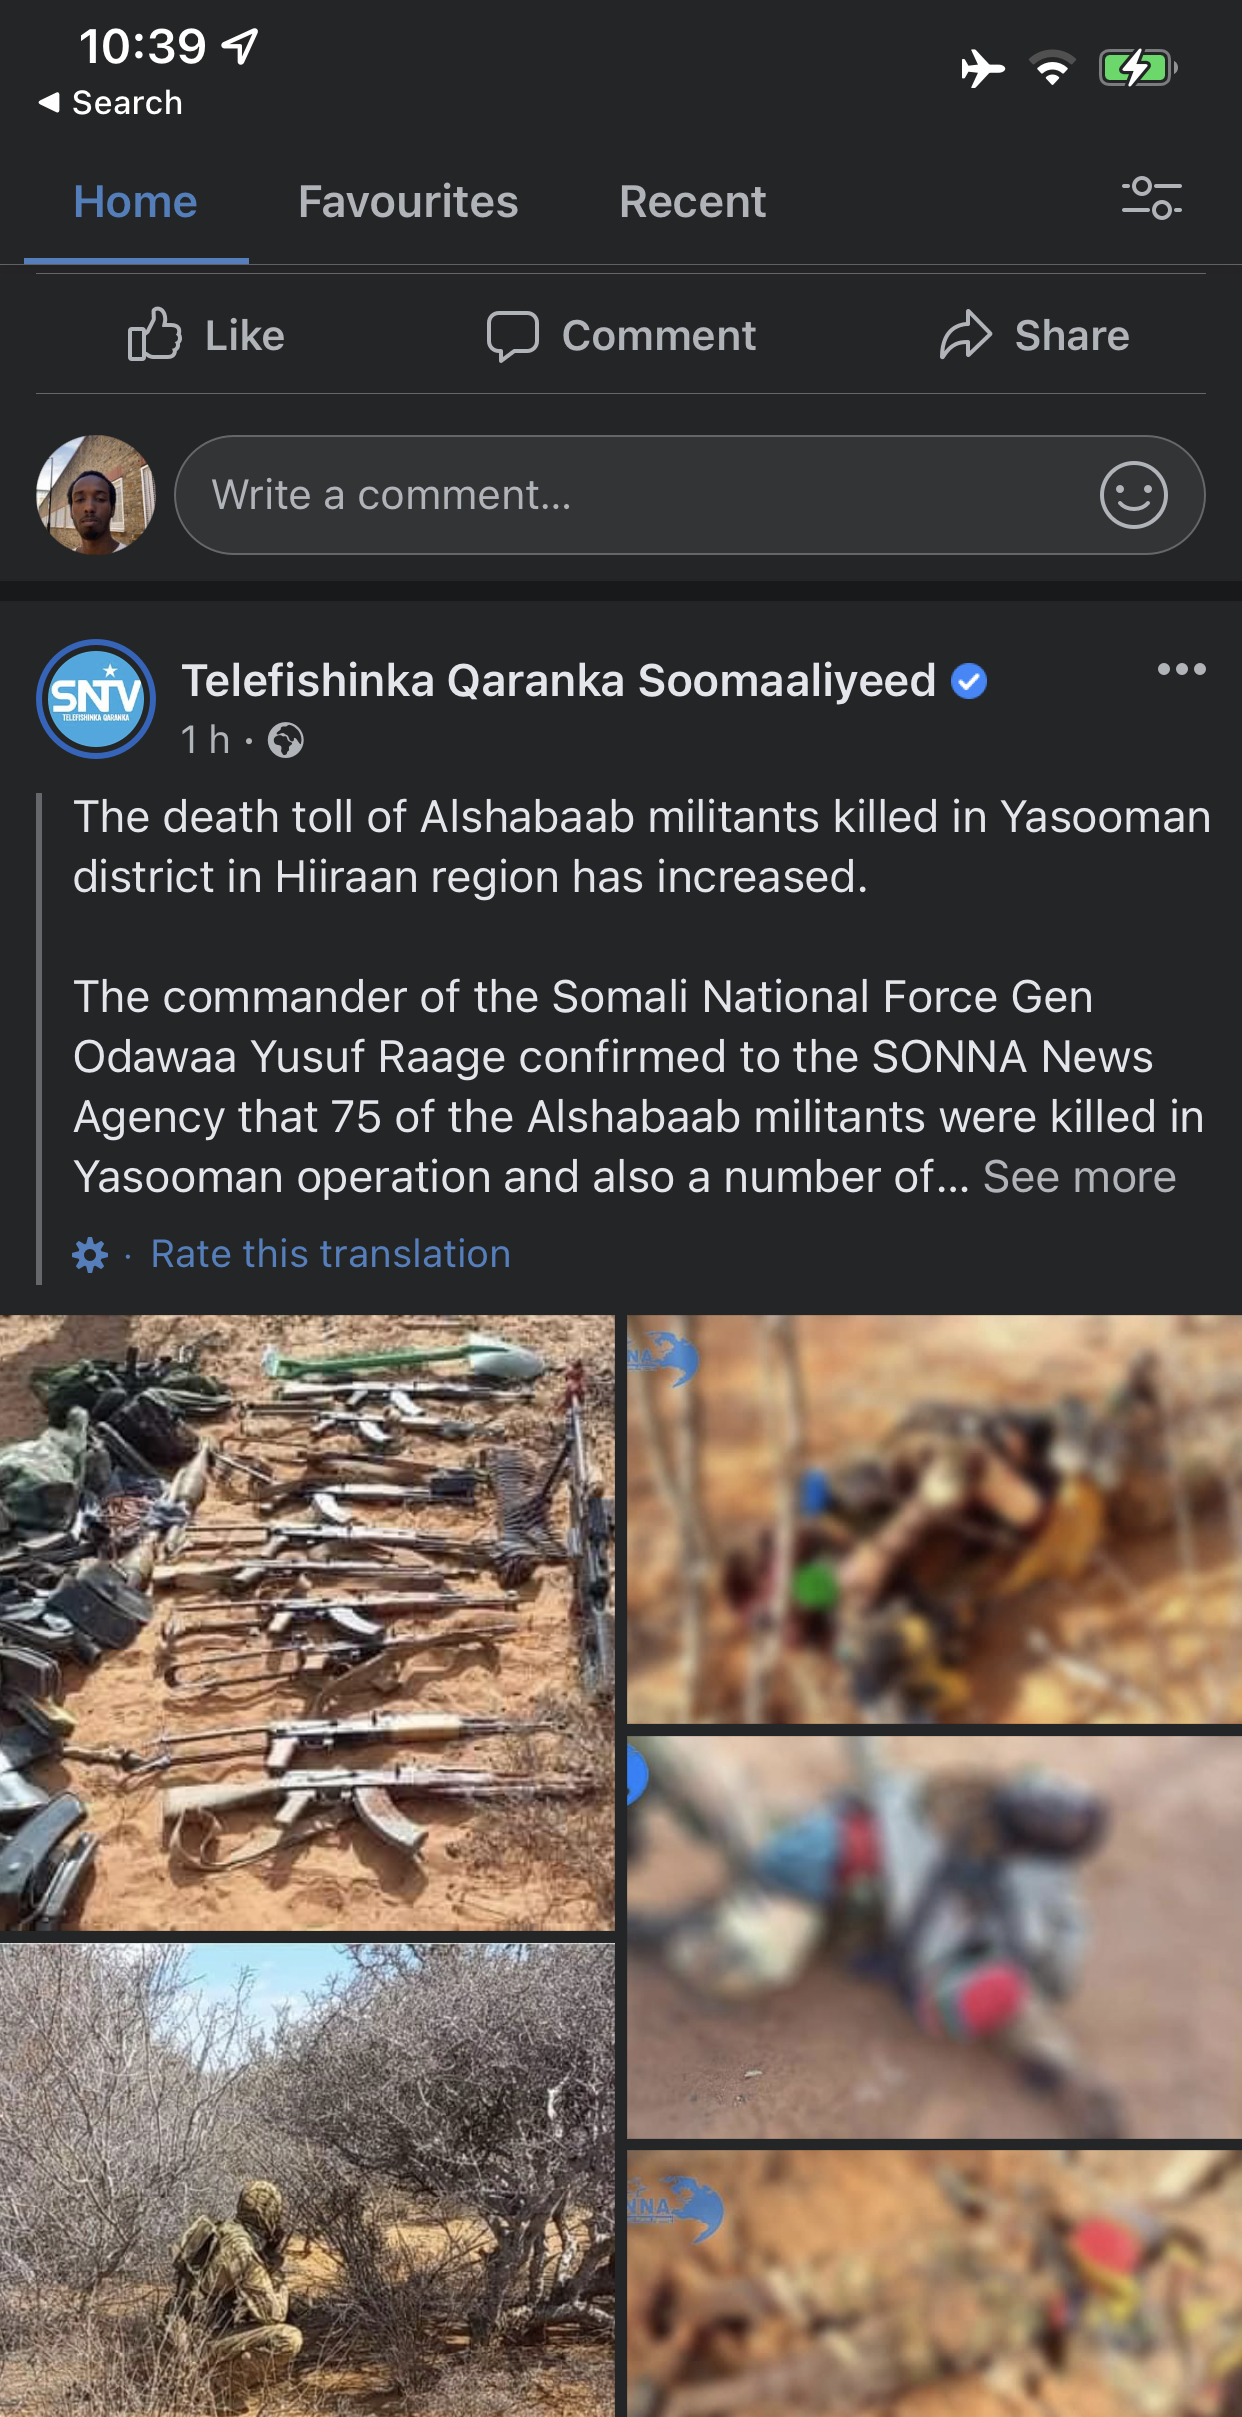
Task: Tap the Write a comment field
Action: pos(640,495)
